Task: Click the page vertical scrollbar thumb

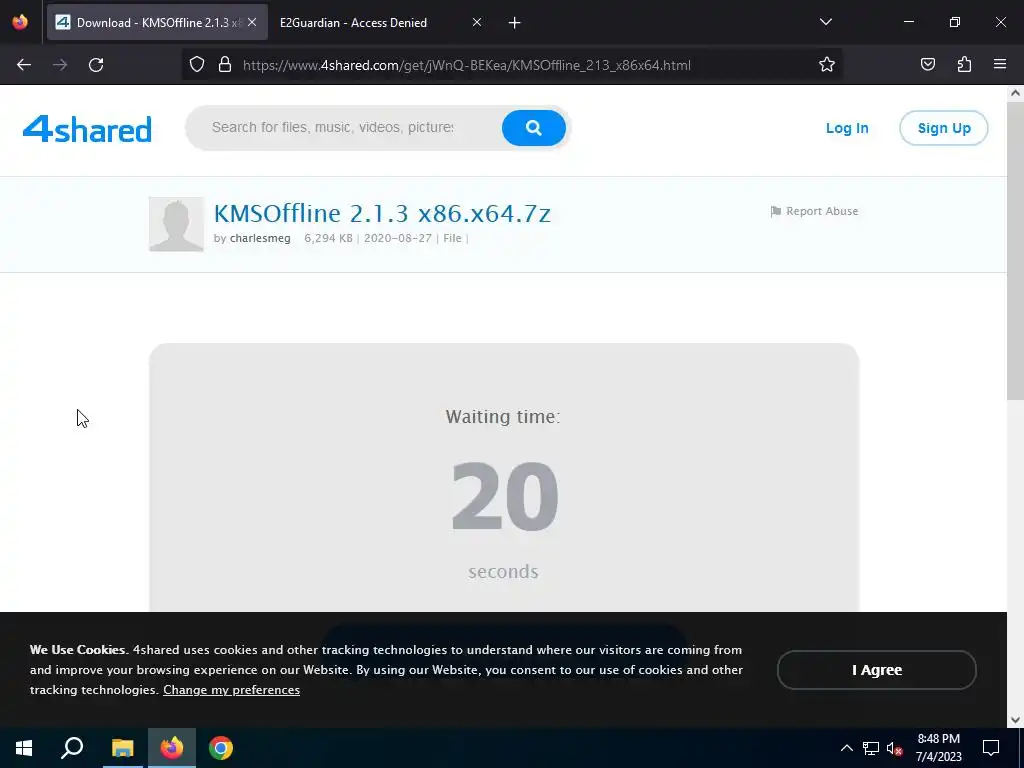Action: pos(1015,251)
